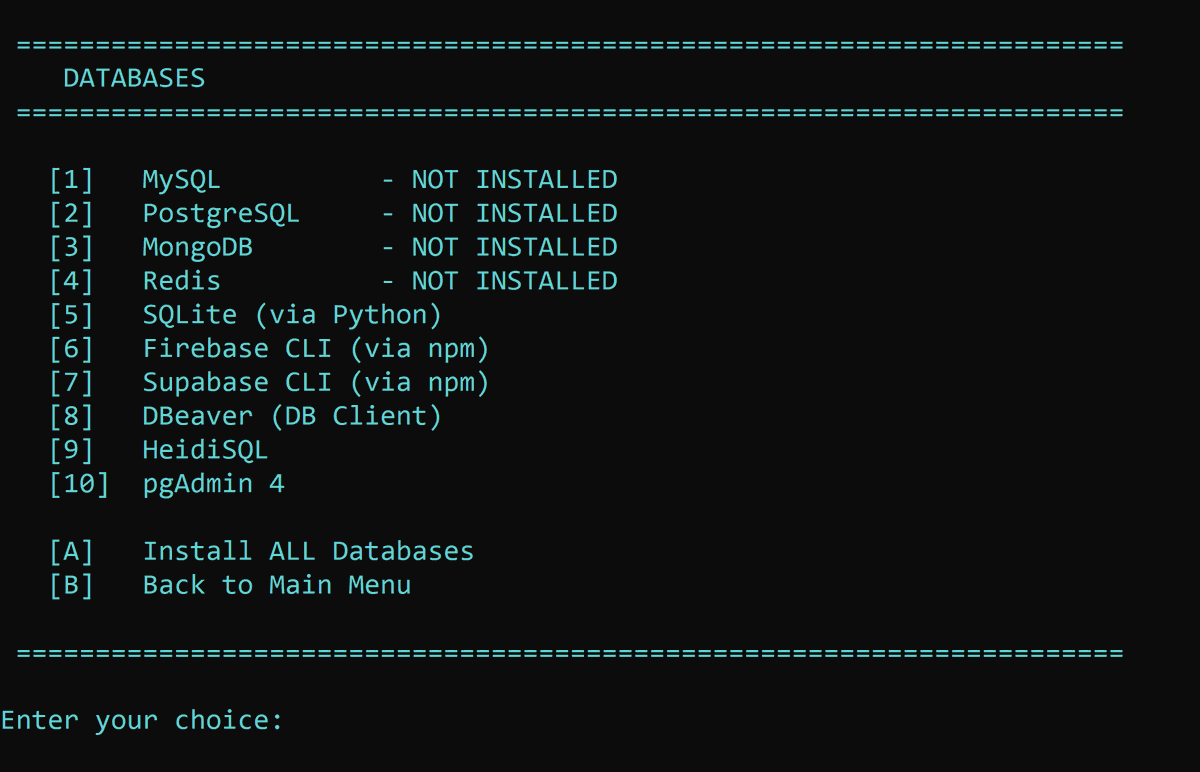Click the [A] option key
Viewport: 1200px width, 772px height.
(x=71, y=551)
